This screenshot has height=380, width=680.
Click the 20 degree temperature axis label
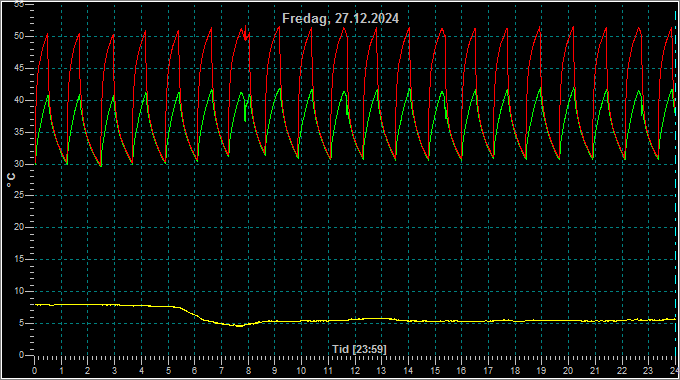click(19, 227)
